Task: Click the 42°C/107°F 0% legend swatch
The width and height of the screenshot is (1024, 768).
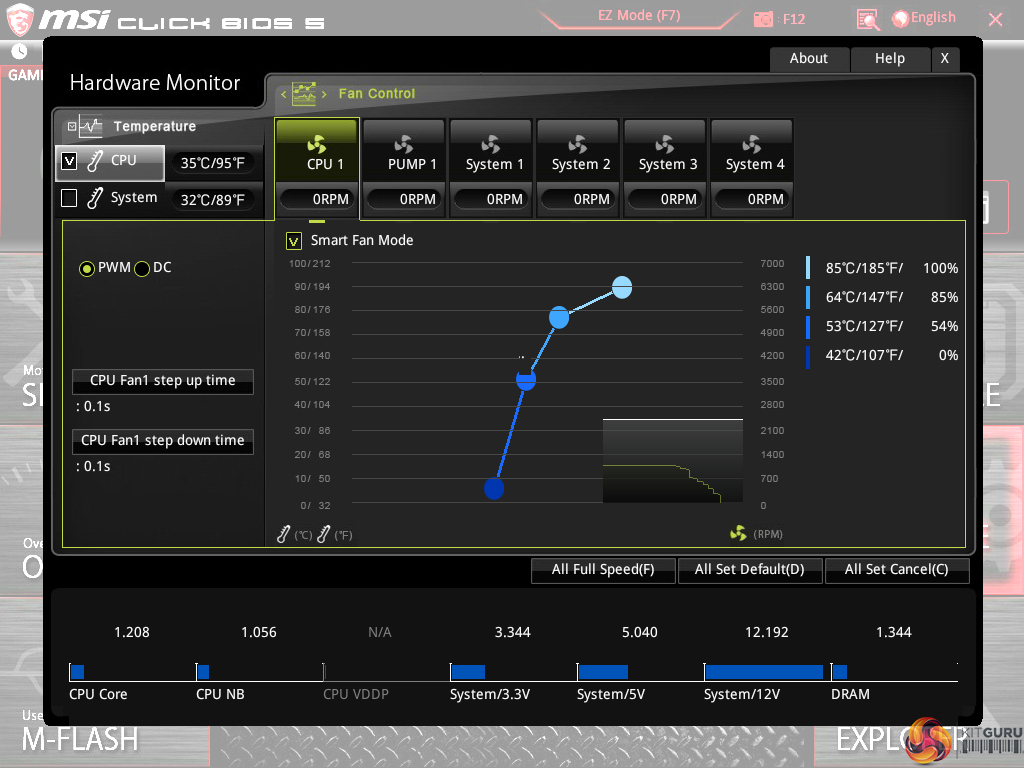Action: (x=808, y=356)
